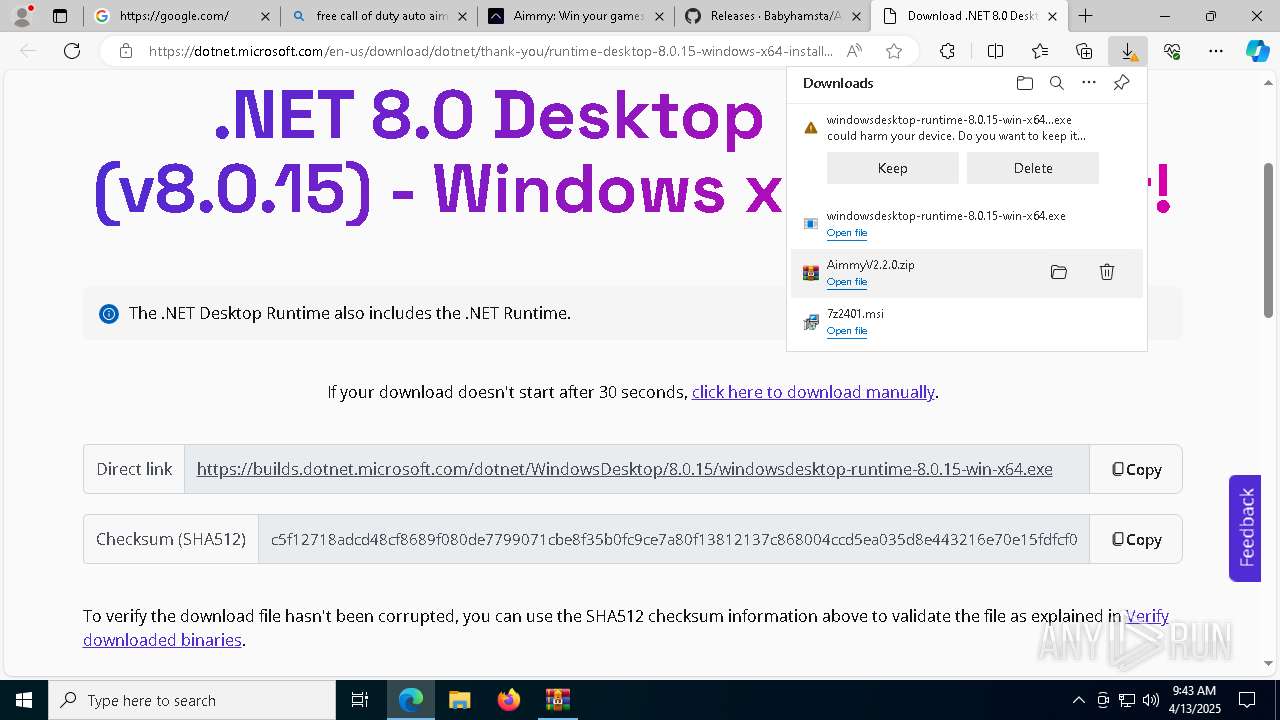
Task: Open Browser essentials
Action: click(1172, 51)
